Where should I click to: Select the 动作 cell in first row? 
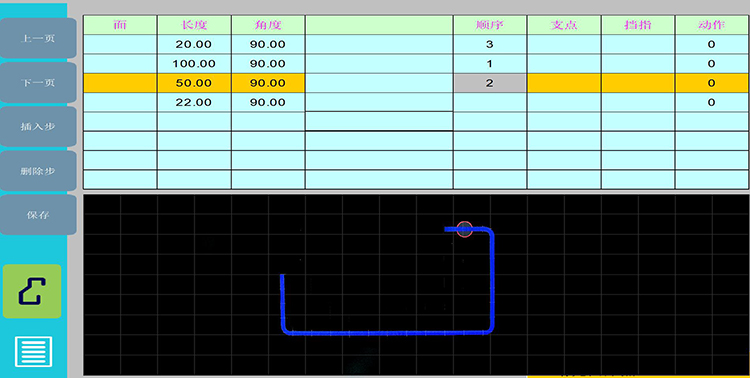point(712,44)
